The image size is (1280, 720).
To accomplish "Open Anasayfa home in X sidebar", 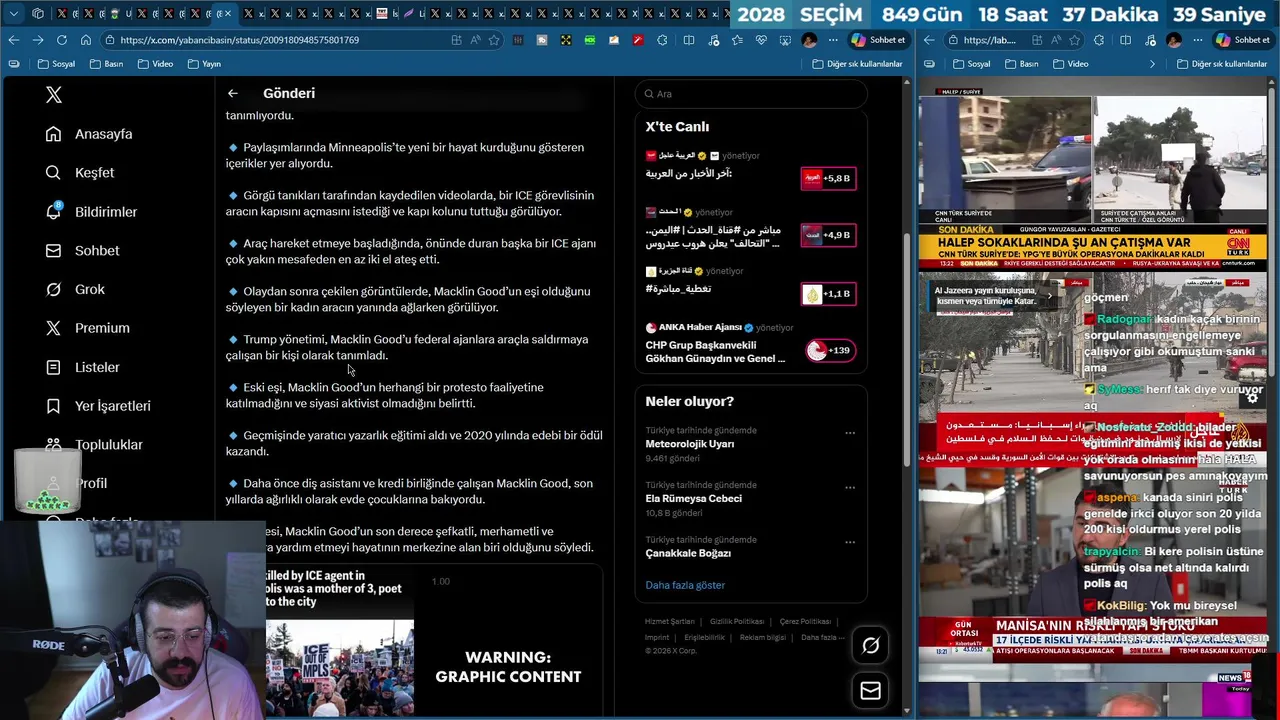I will [x=89, y=134].
